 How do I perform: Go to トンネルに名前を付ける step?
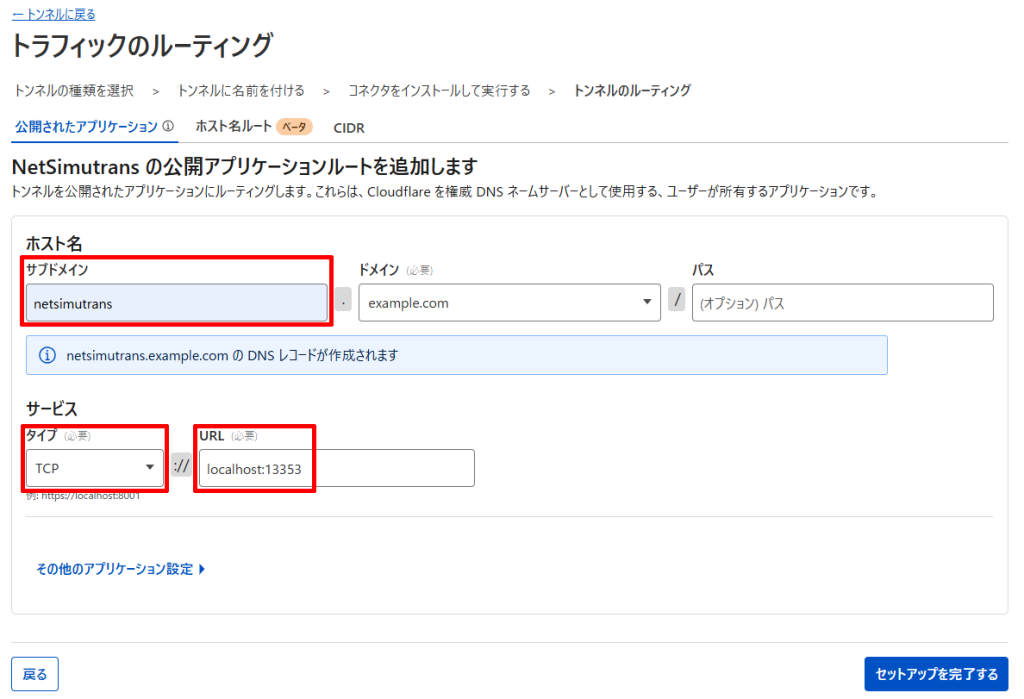[x=241, y=91]
